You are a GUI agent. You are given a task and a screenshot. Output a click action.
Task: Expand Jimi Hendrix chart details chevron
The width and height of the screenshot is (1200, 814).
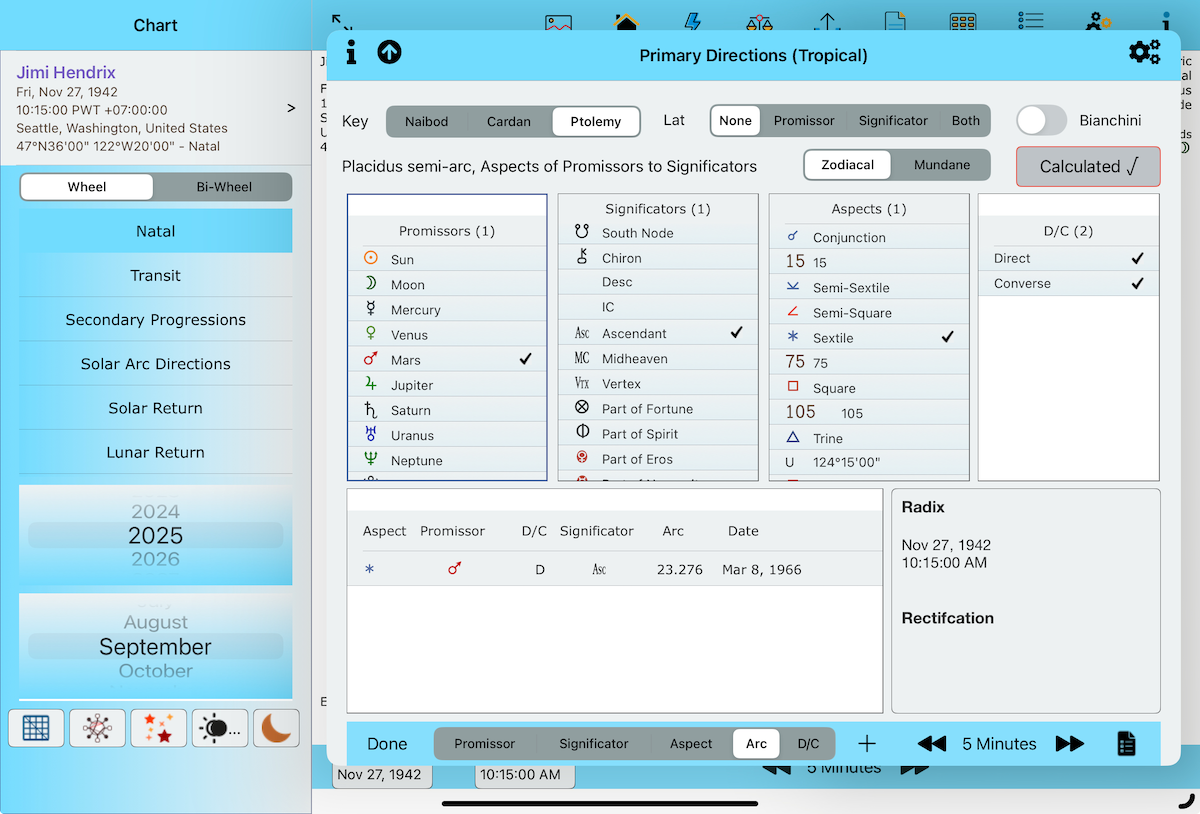point(291,108)
